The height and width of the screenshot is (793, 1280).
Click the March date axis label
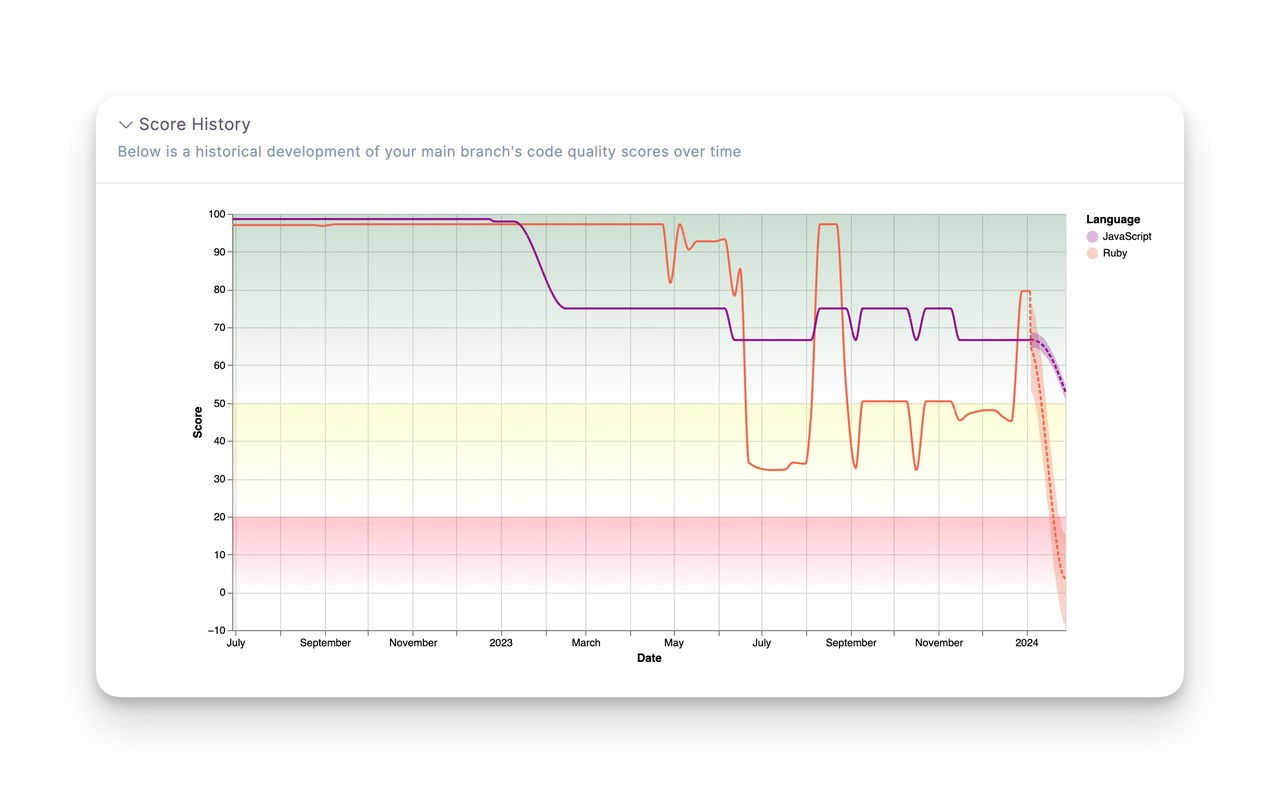click(586, 643)
